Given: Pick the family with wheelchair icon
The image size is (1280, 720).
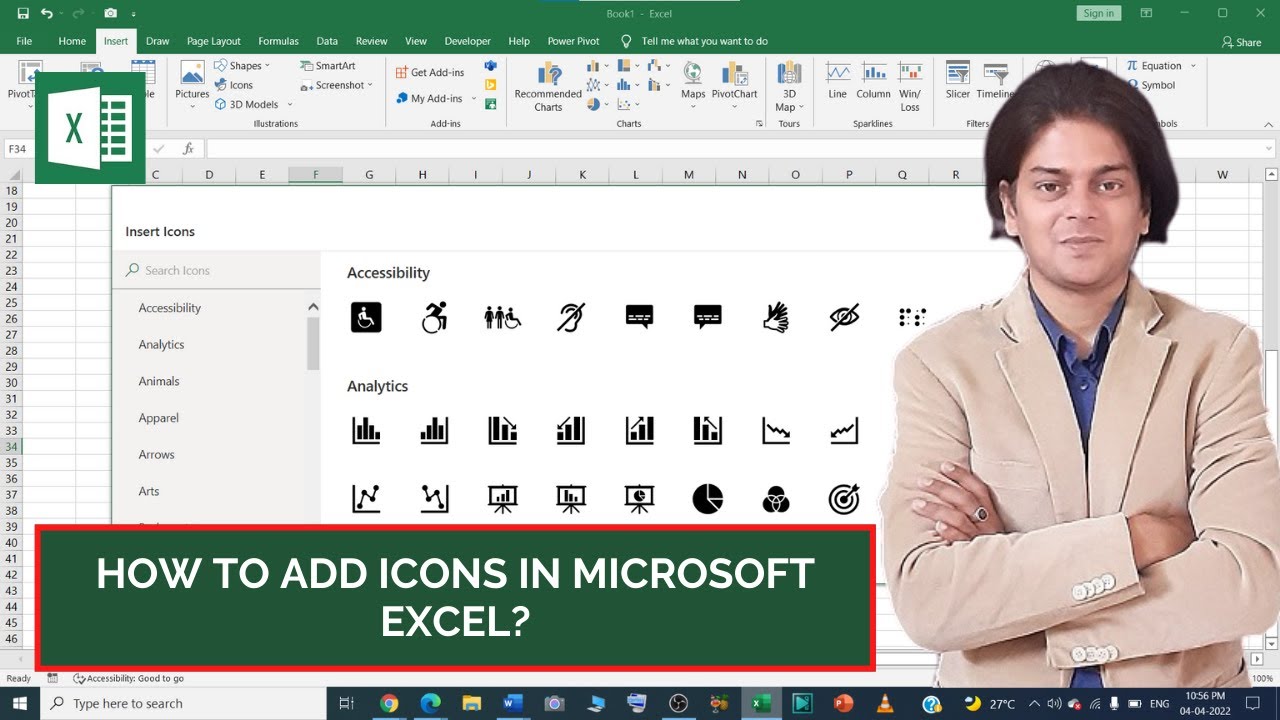Looking at the screenshot, I should [502, 317].
